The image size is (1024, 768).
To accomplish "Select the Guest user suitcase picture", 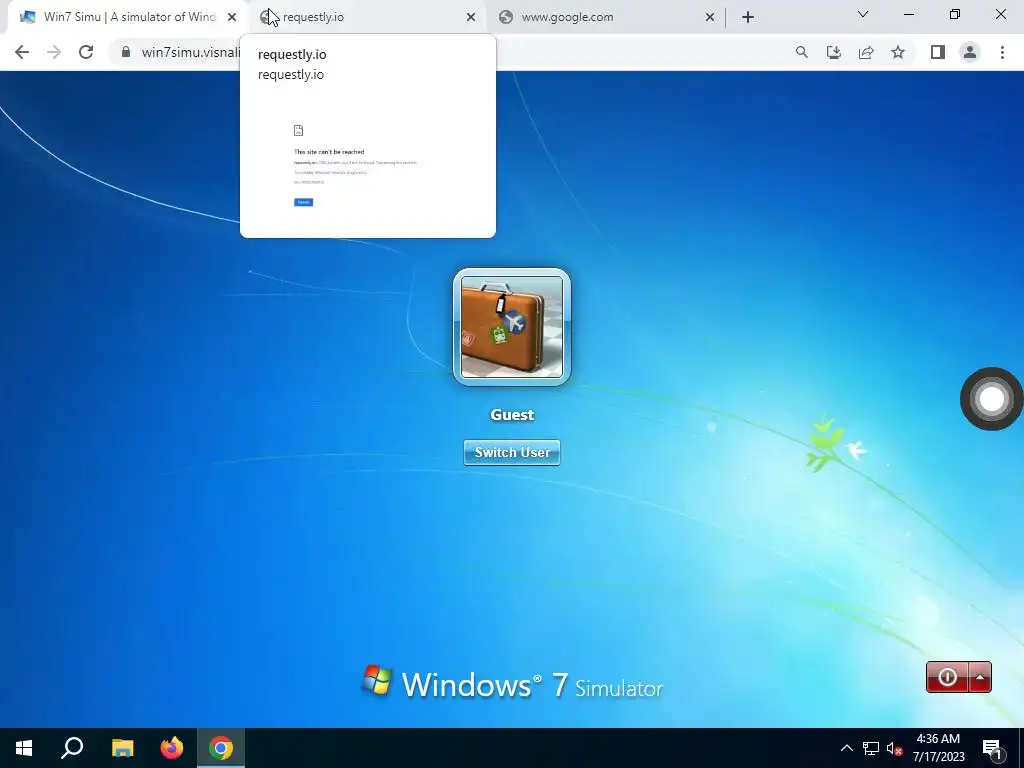I will tap(512, 327).
